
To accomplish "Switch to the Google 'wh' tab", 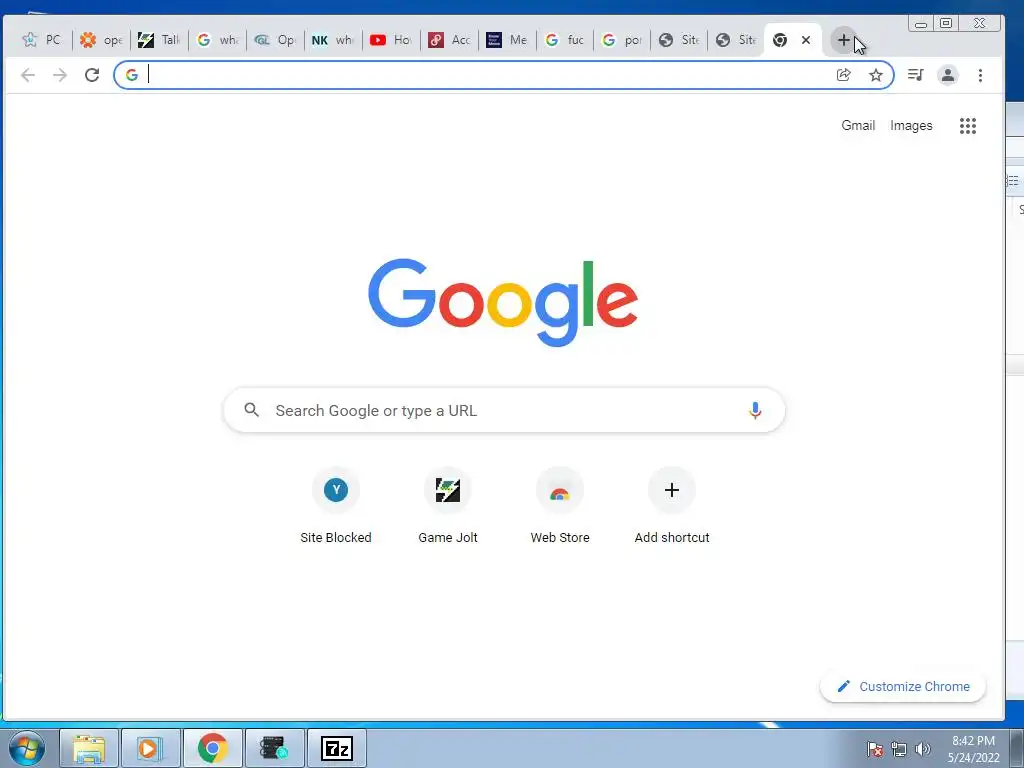I will [x=217, y=40].
